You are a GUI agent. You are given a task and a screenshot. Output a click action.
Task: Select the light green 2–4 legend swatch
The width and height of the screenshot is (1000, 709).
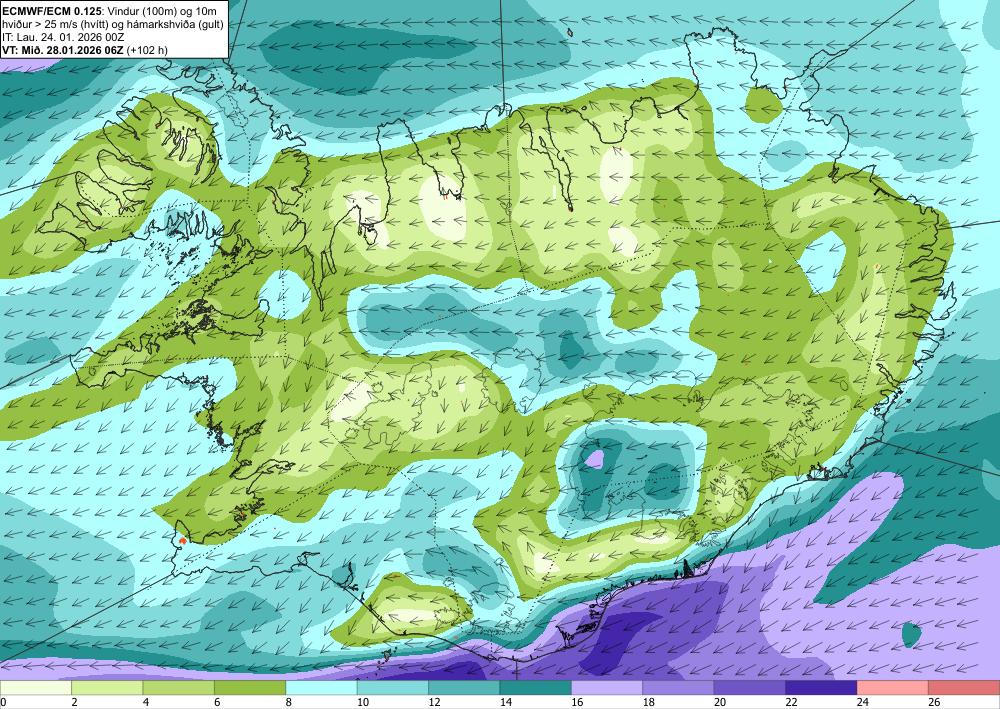(x=107, y=688)
